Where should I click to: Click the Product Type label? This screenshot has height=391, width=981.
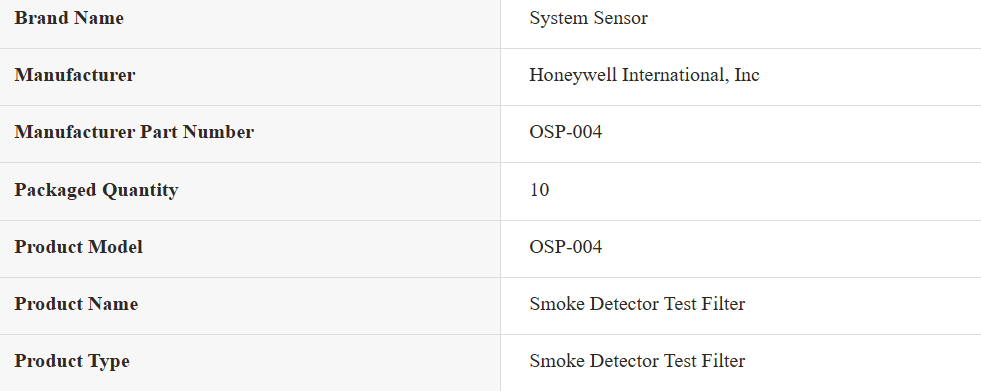(72, 361)
